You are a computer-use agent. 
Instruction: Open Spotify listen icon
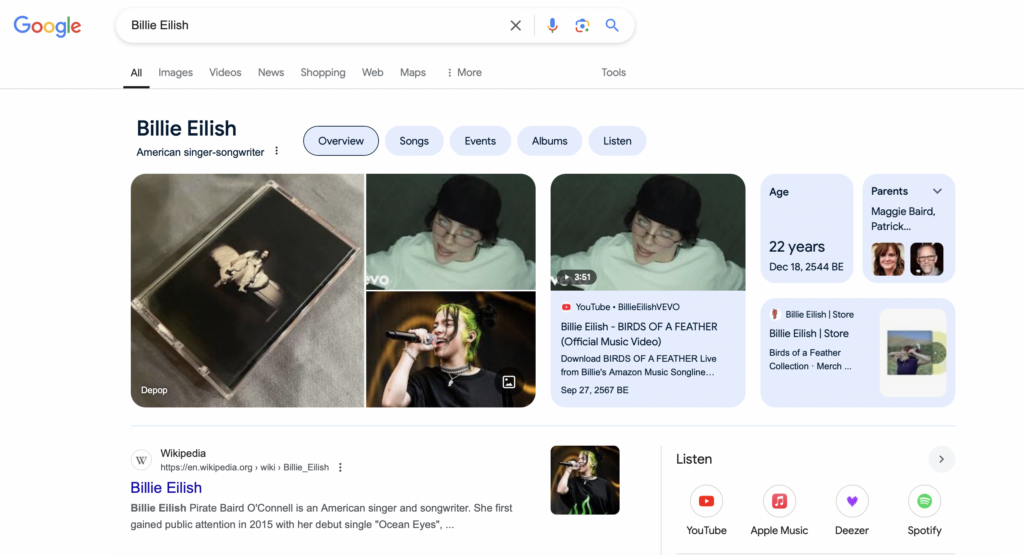click(x=924, y=501)
